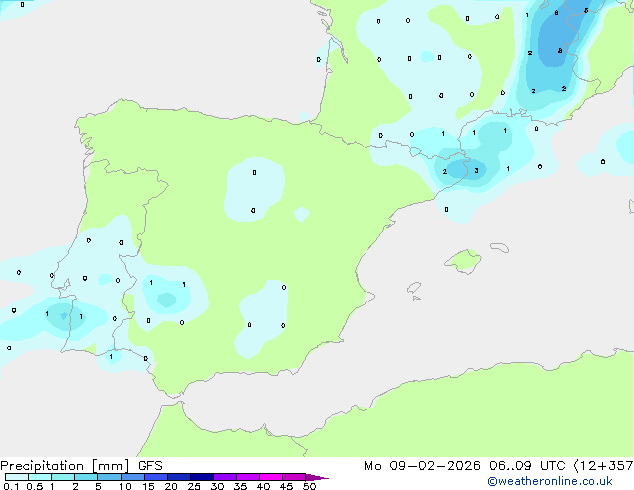Click the '50' legend scale label
Viewport: 634px width, 490px height.
pos(309,486)
